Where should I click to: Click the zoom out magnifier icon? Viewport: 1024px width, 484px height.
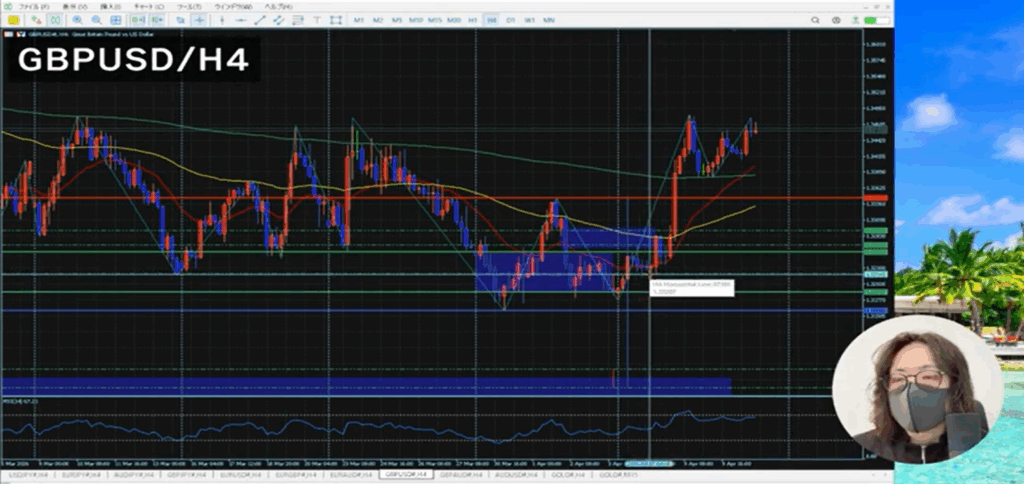[x=96, y=20]
